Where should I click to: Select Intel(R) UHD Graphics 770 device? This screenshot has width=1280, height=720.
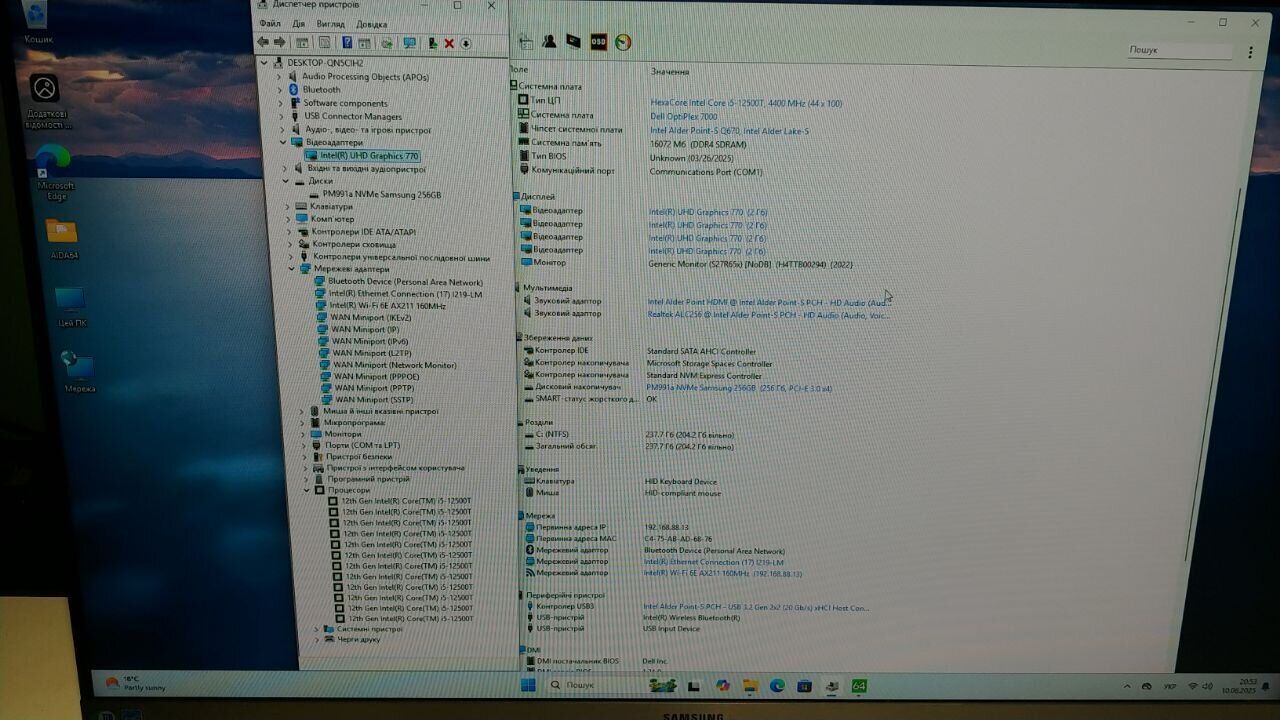(368, 156)
